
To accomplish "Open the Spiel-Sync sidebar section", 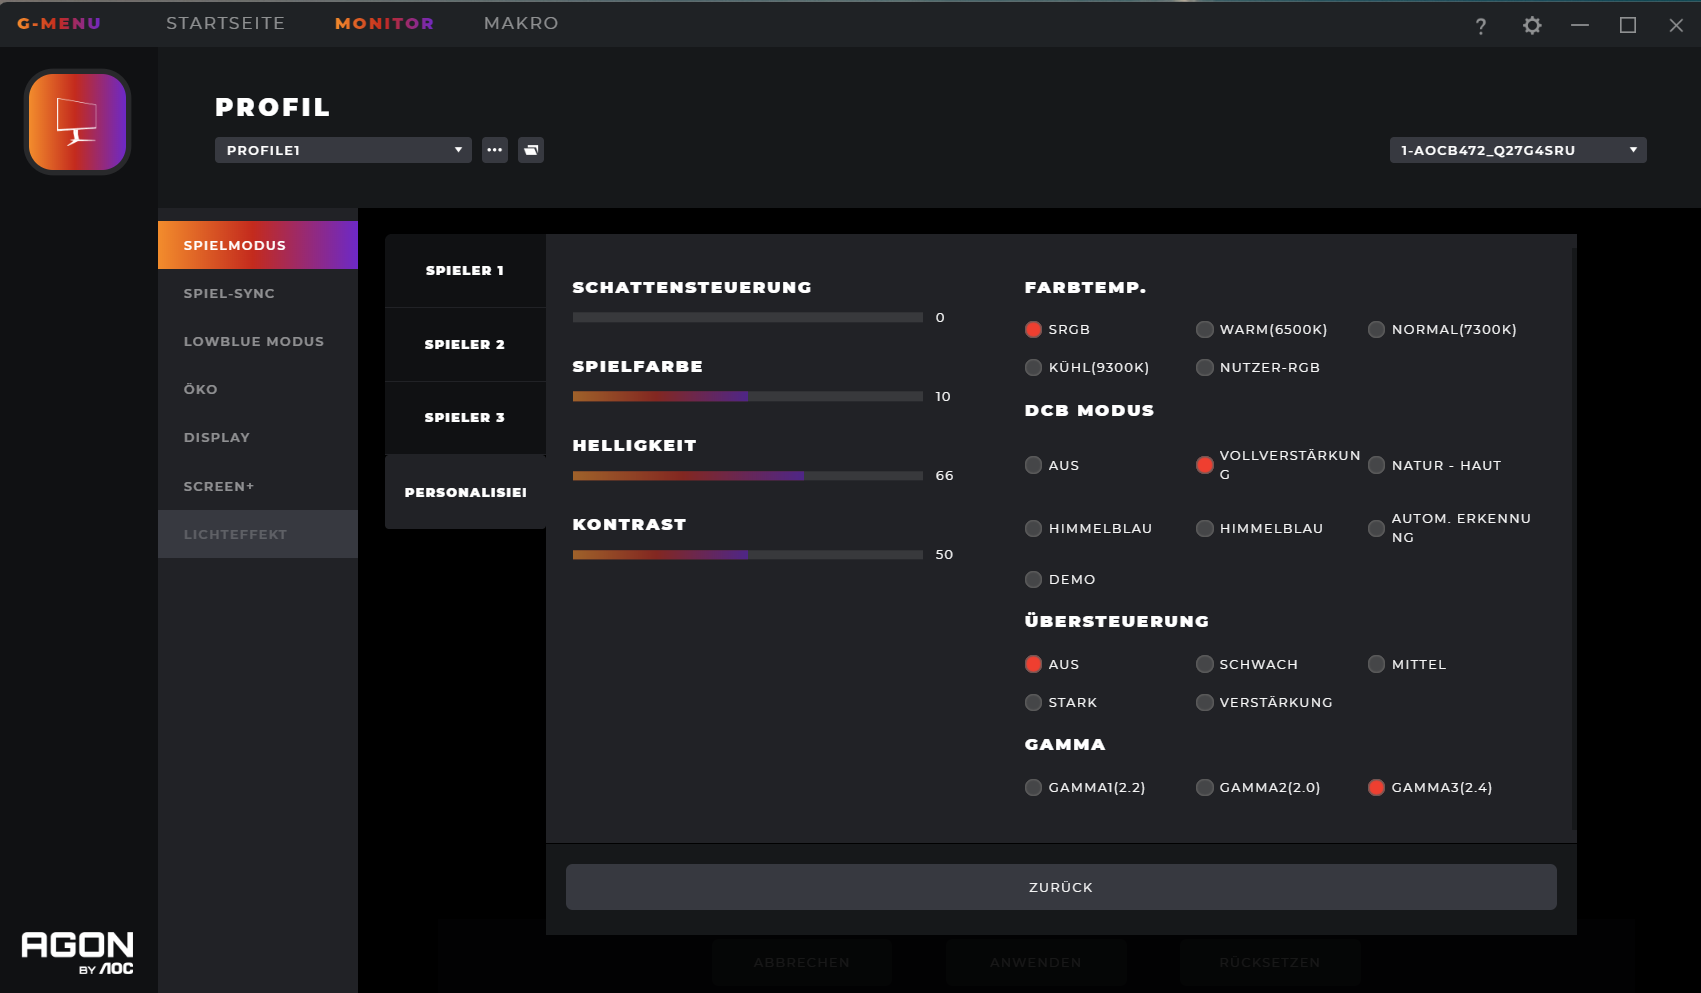I will [x=229, y=293].
